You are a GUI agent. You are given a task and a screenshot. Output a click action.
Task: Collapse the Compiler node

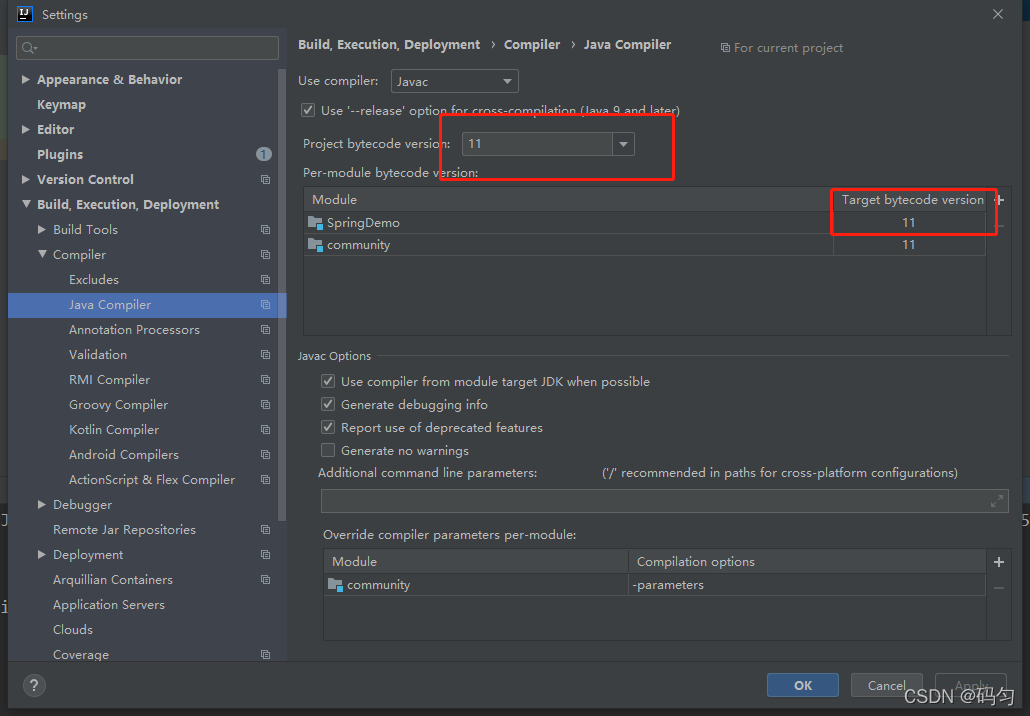click(x=42, y=254)
